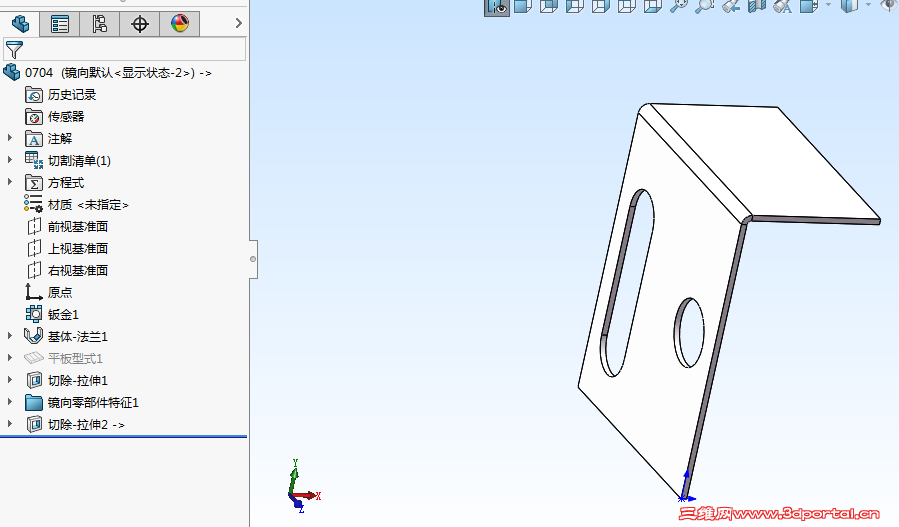899x527 pixels.
Task: Show more manager tabs with right arrow
Action: coord(239,24)
